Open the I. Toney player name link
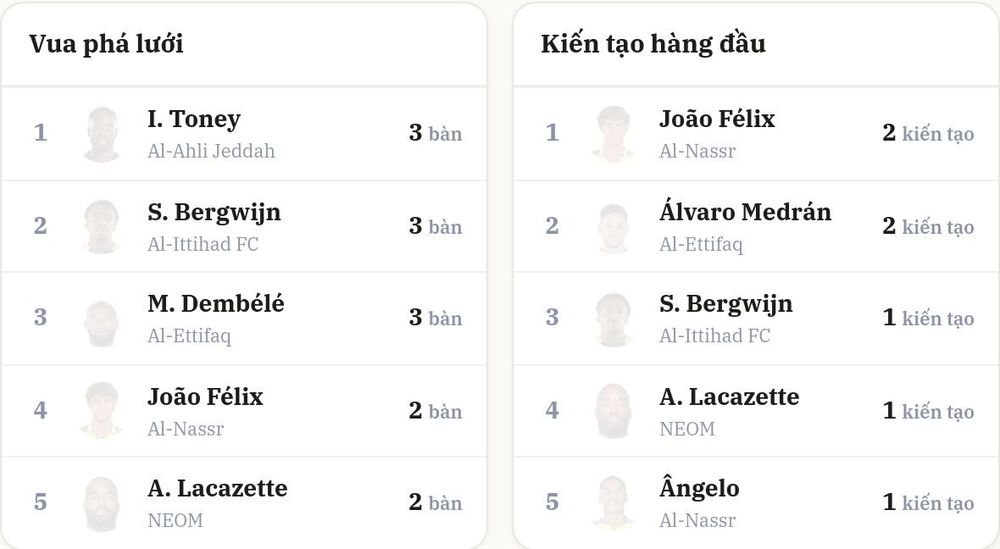This screenshot has height=549, width=1000. click(194, 119)
